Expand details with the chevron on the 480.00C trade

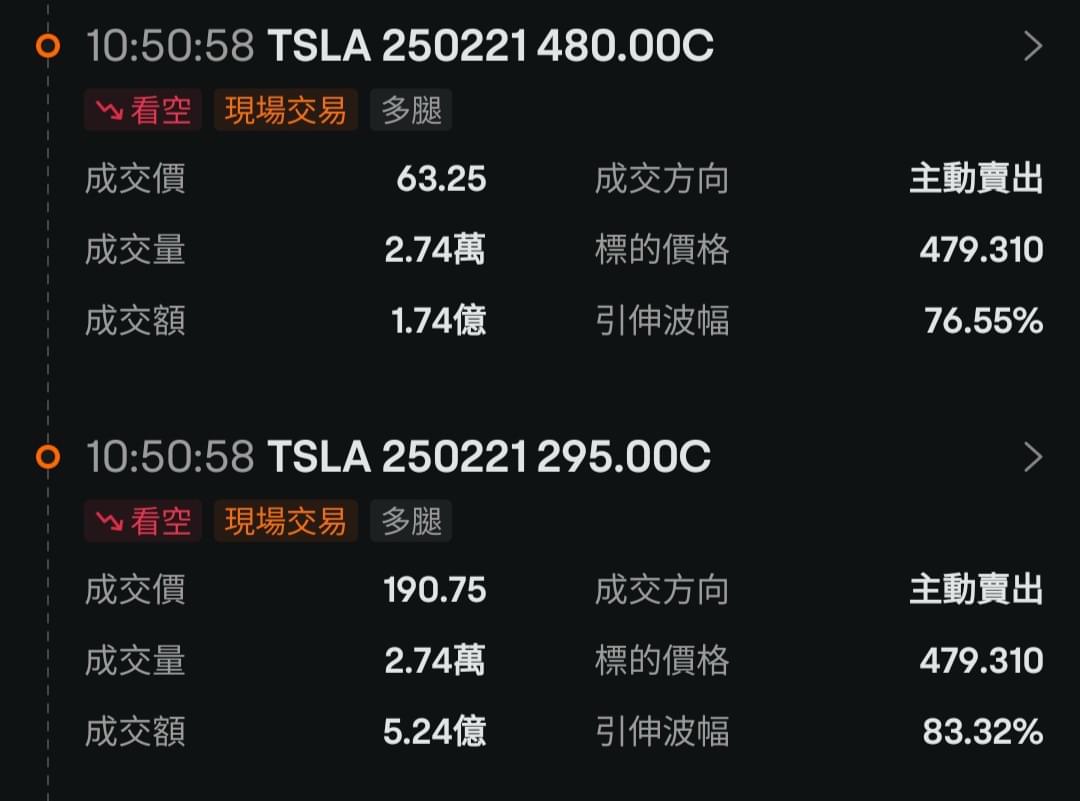pyautogui.click(x=1034, y=46)
